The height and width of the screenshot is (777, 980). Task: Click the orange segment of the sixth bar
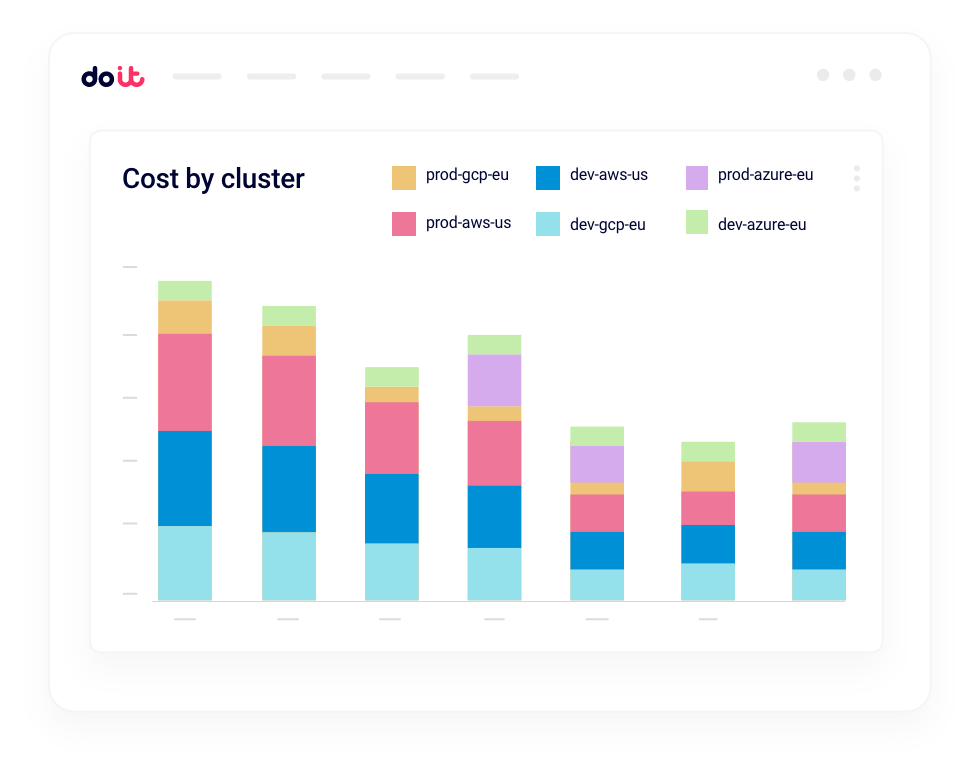click(708, 476)
